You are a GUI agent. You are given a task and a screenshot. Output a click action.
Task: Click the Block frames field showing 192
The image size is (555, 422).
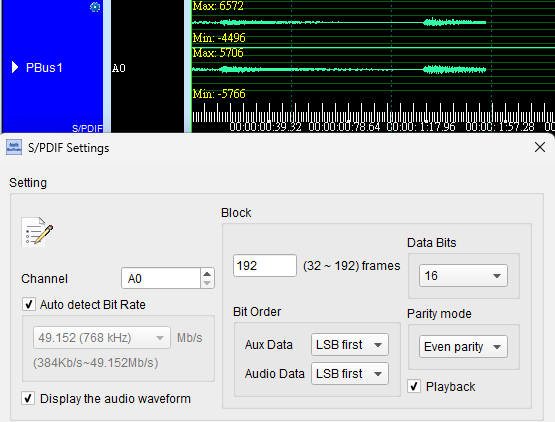(x=265, y=266)
